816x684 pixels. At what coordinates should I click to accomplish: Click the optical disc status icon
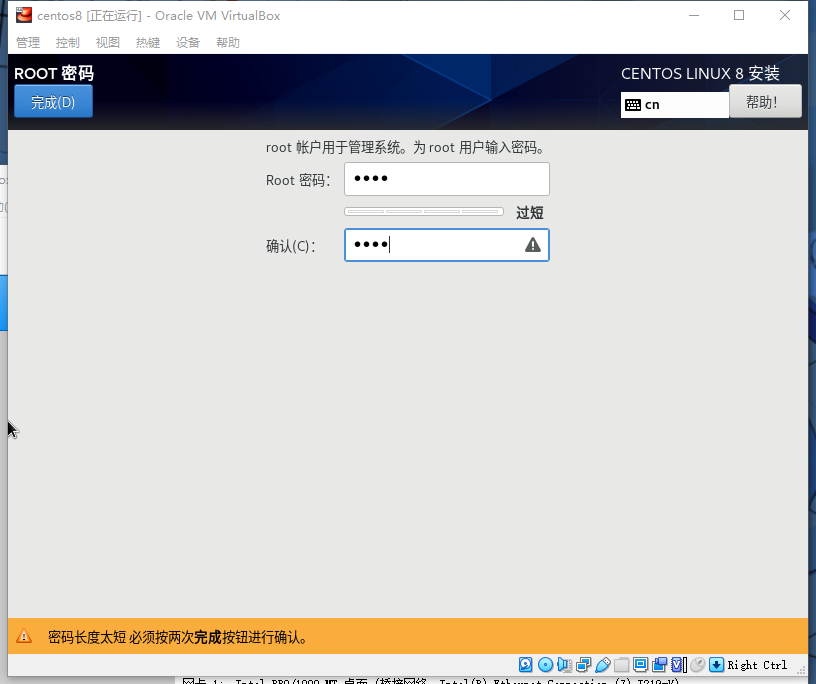tap(545, 665)
